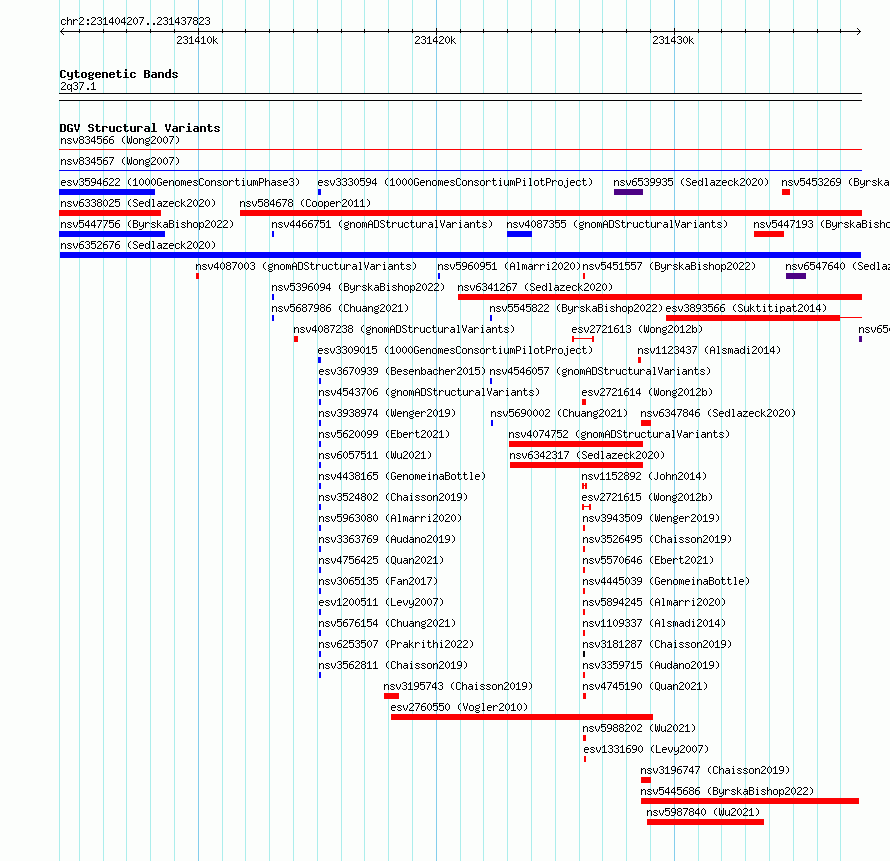Click nsv5894245 (Almarri2020) label

click(x=654, y=602)
